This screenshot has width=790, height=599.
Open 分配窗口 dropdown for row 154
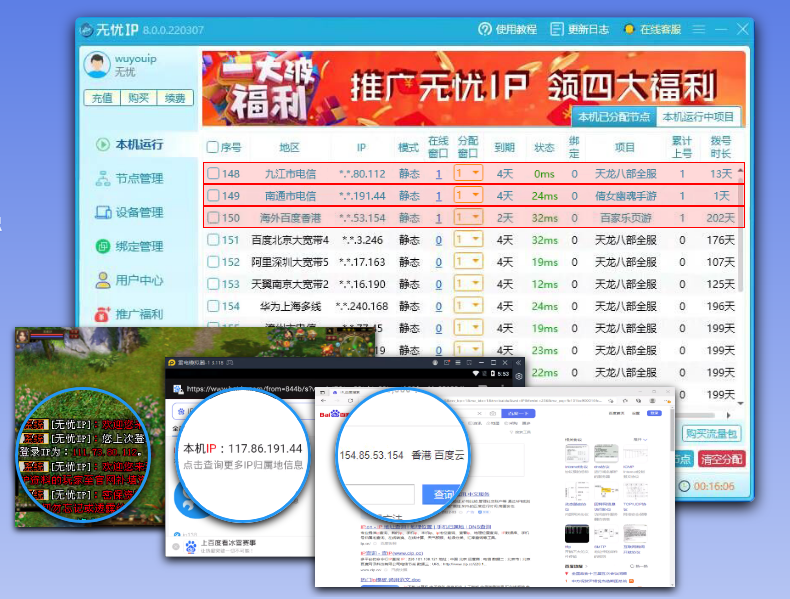(x=468, y=306)
